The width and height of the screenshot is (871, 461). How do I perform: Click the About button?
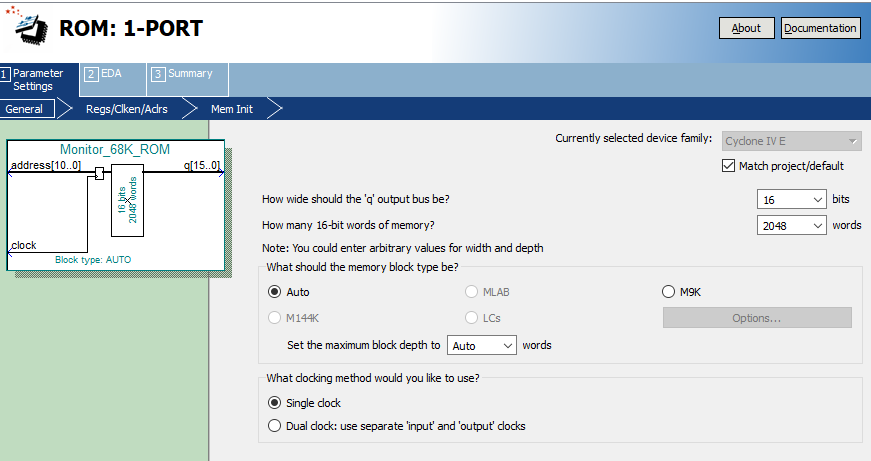pos(746,28)
